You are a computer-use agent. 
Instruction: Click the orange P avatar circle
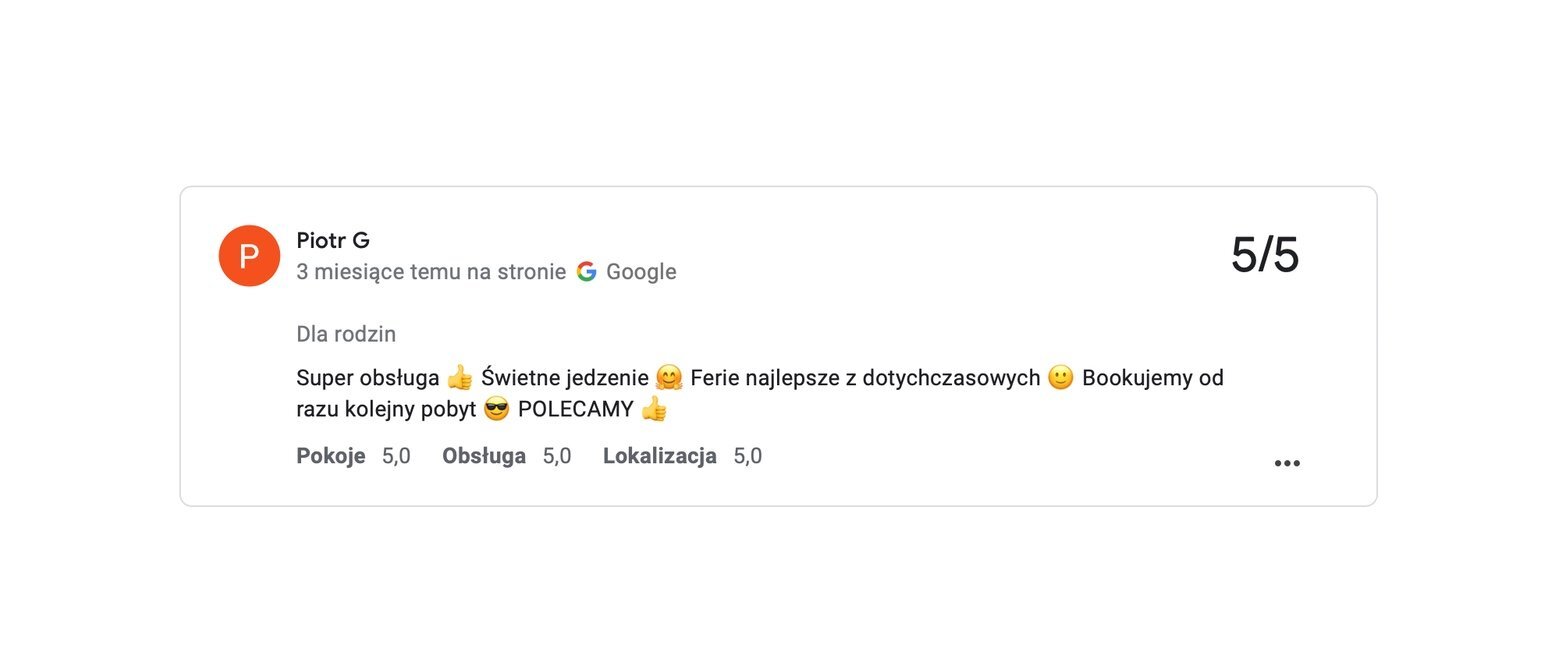click(249, 256)
